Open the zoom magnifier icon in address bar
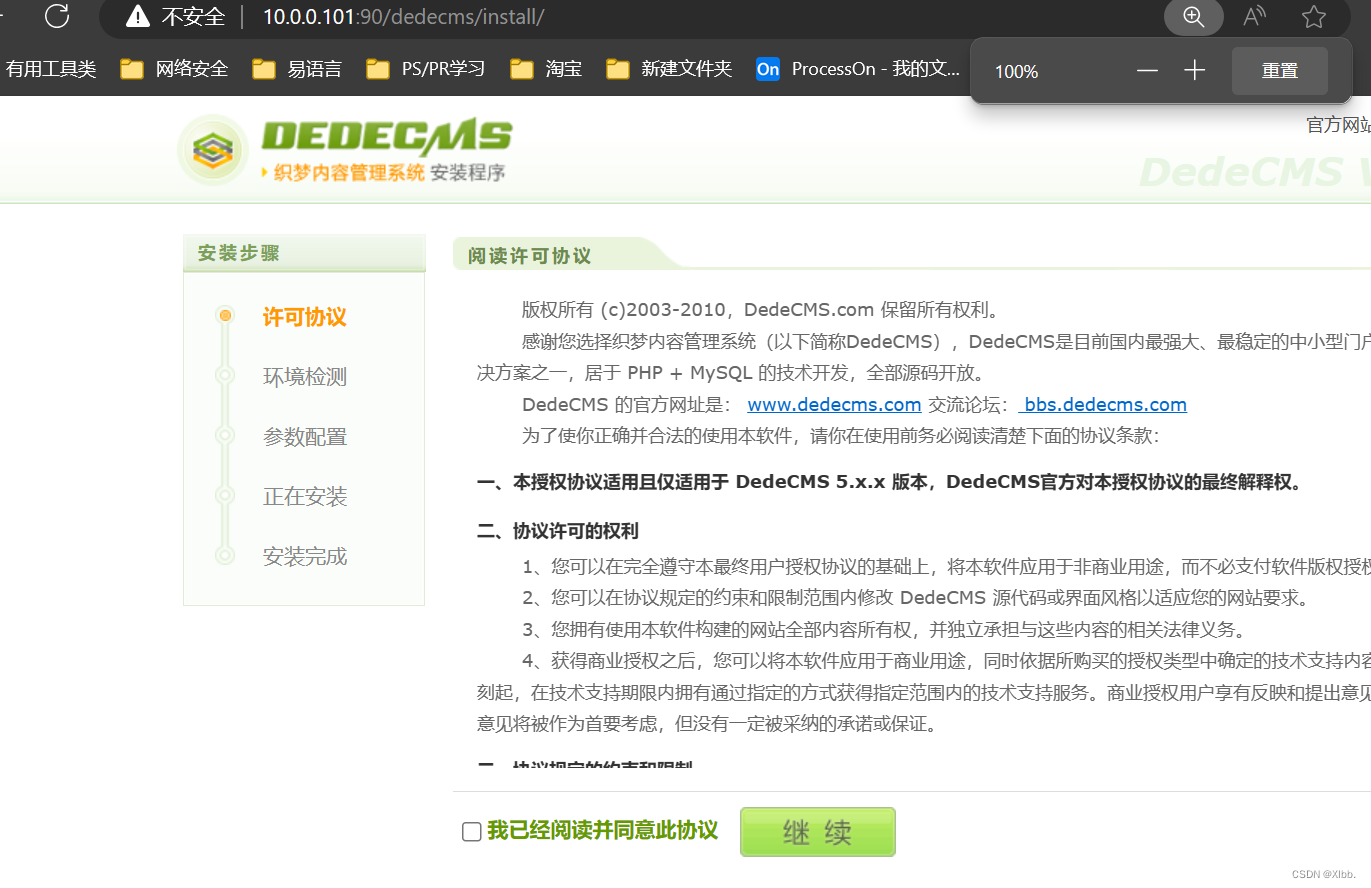Screen dimensions: 1371x888 pos(1193,16)
